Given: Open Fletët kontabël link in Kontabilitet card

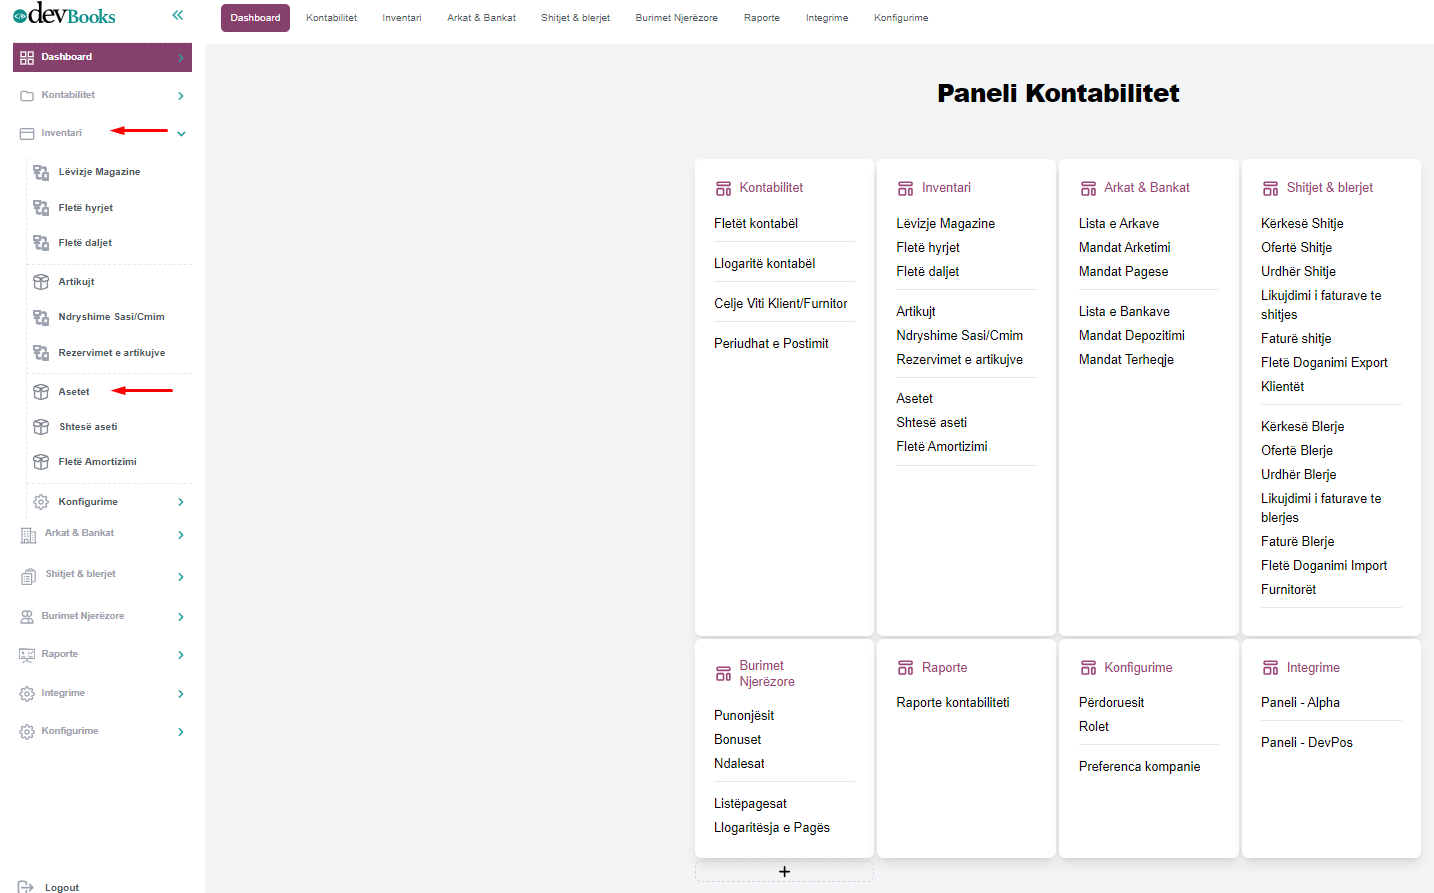Looking at the screenshot, I should (756, 224).
